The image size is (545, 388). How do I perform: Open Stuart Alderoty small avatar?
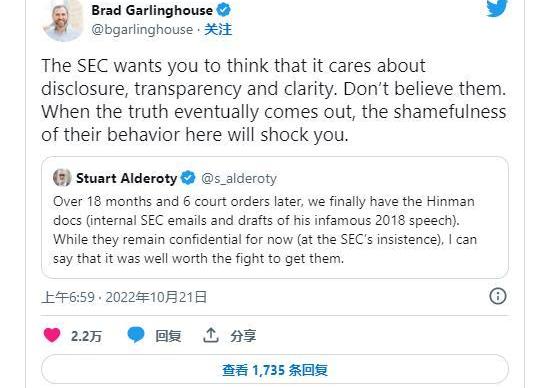tap(62, 178)
